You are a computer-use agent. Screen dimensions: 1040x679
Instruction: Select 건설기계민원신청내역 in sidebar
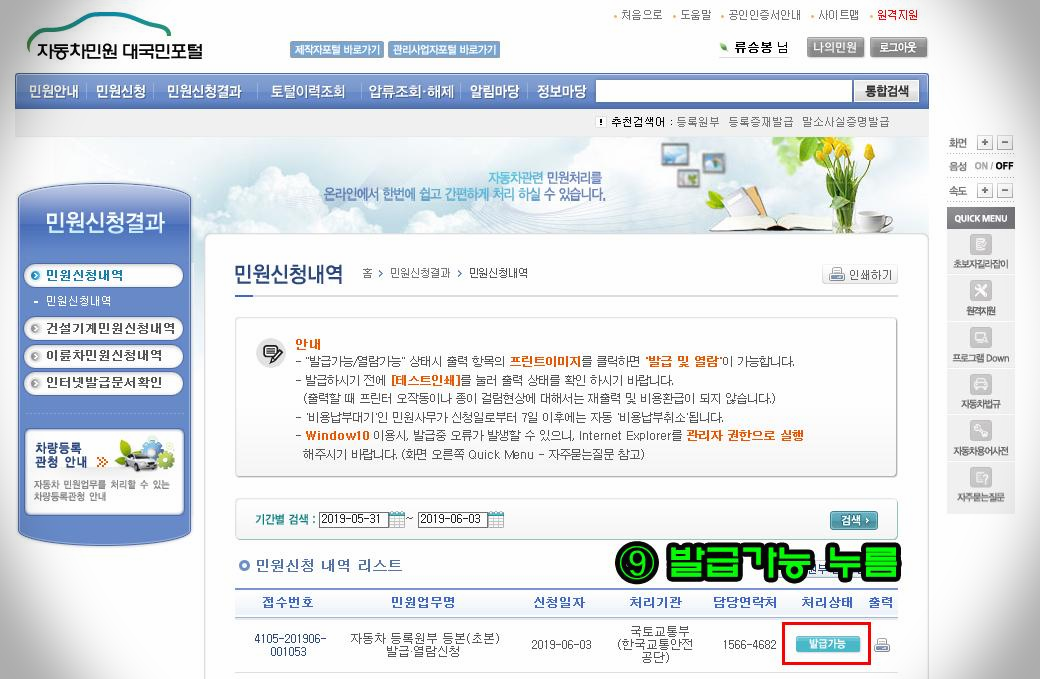point(103,328)
